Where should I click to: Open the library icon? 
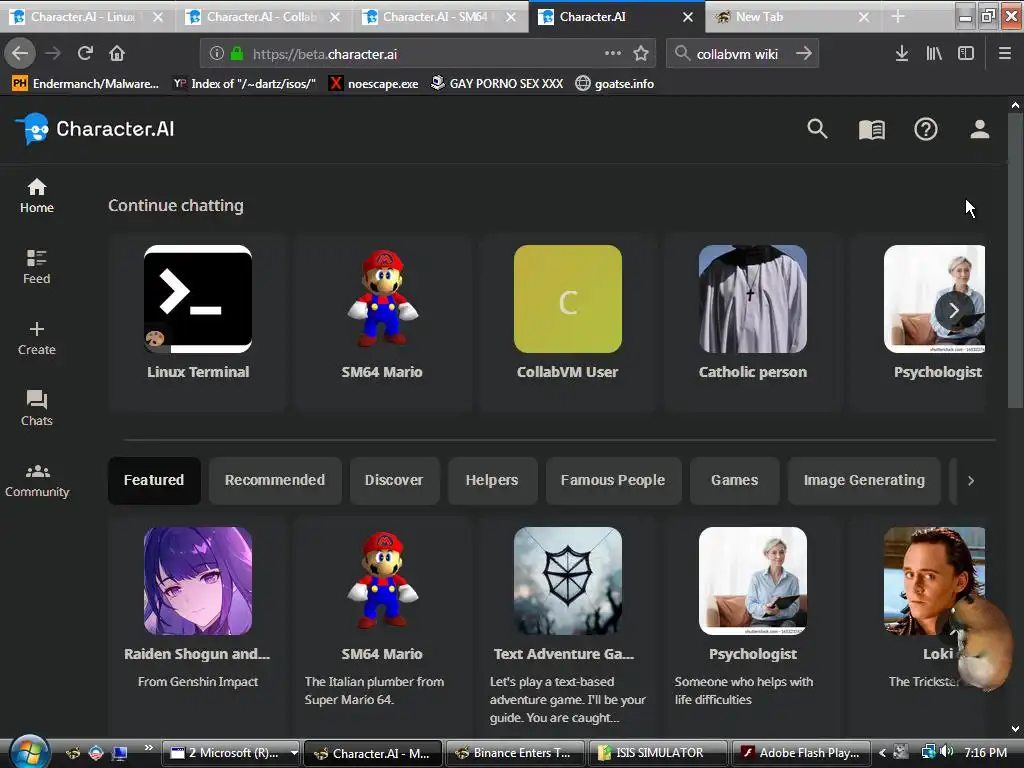point(934,54)
